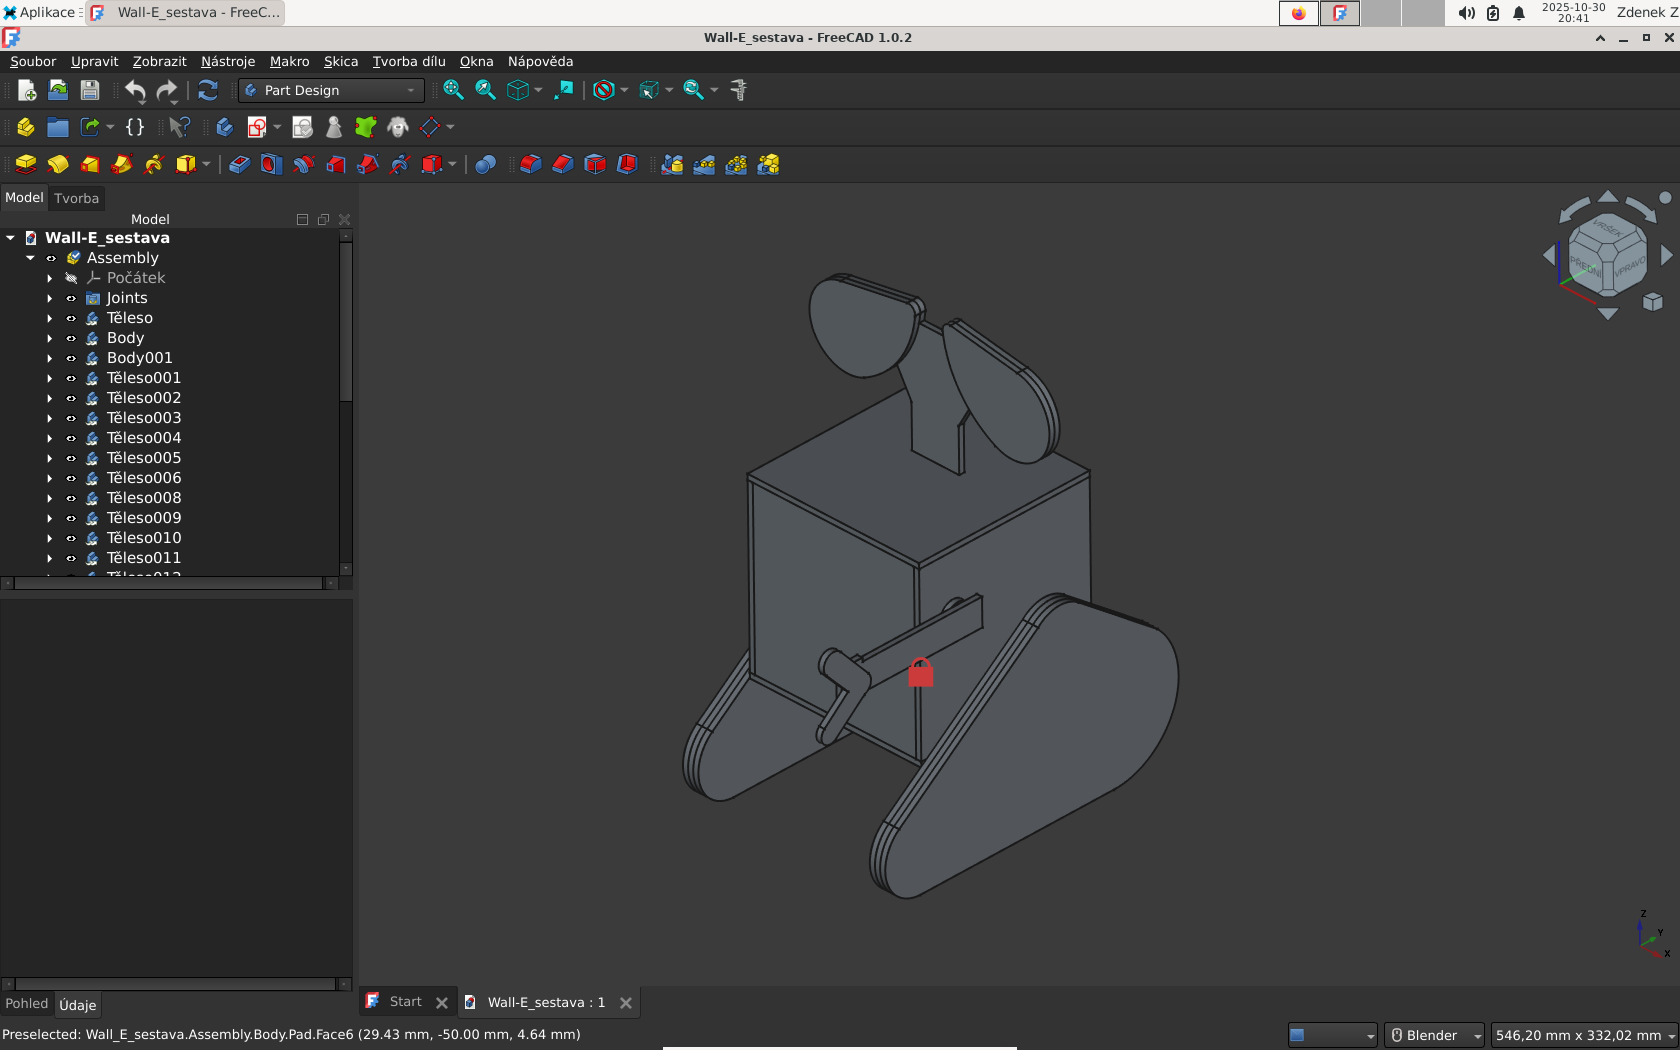Screen dimensions: 1680x1050
Task: Click the Fillet tool icon
Action: pyautogui.click(x=531, y=165)
